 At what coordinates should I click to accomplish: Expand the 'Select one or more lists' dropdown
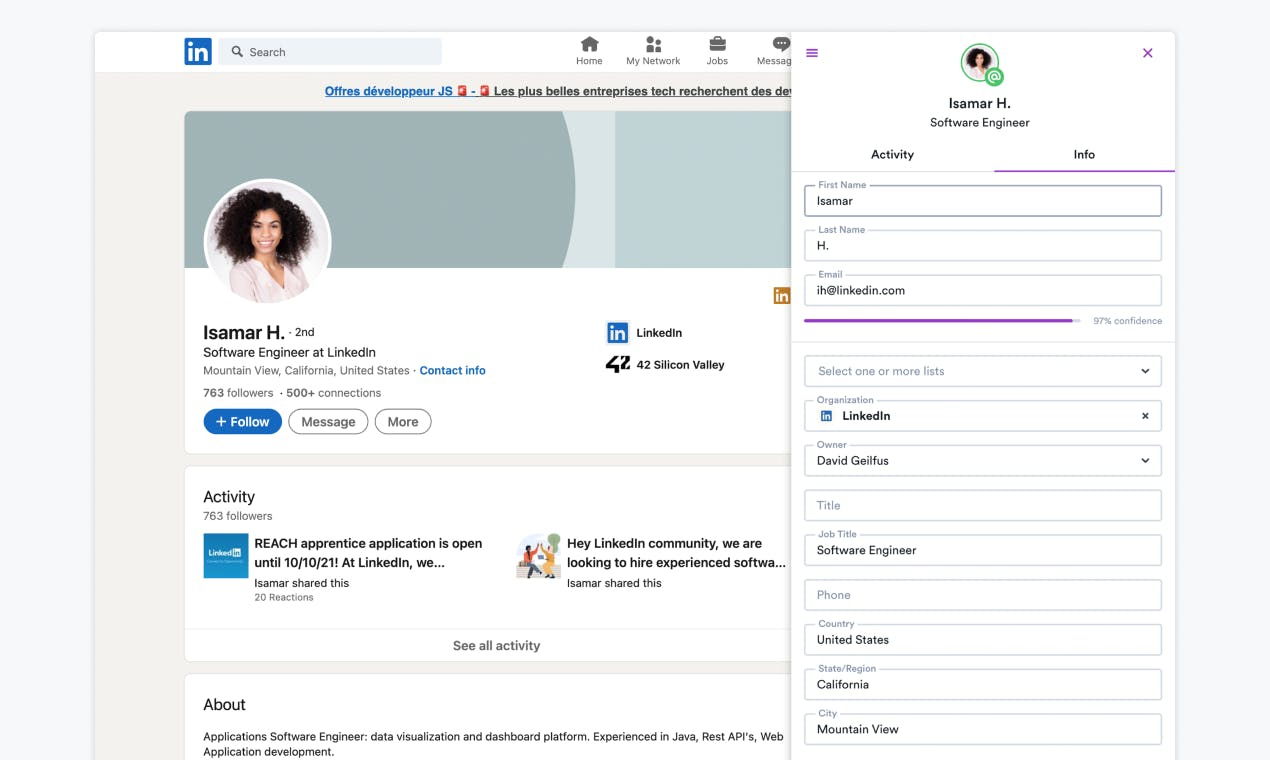click(983, 371)
